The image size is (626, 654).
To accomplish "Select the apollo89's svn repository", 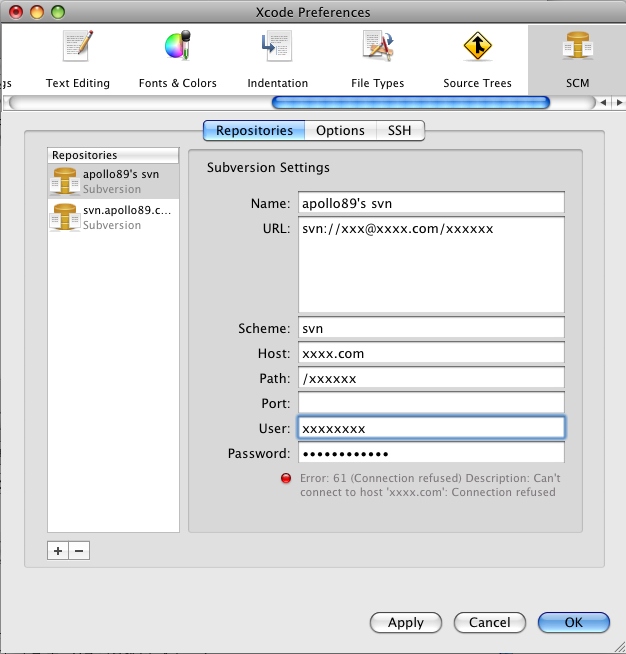I will pyautogui.click(x=113, y=181).
